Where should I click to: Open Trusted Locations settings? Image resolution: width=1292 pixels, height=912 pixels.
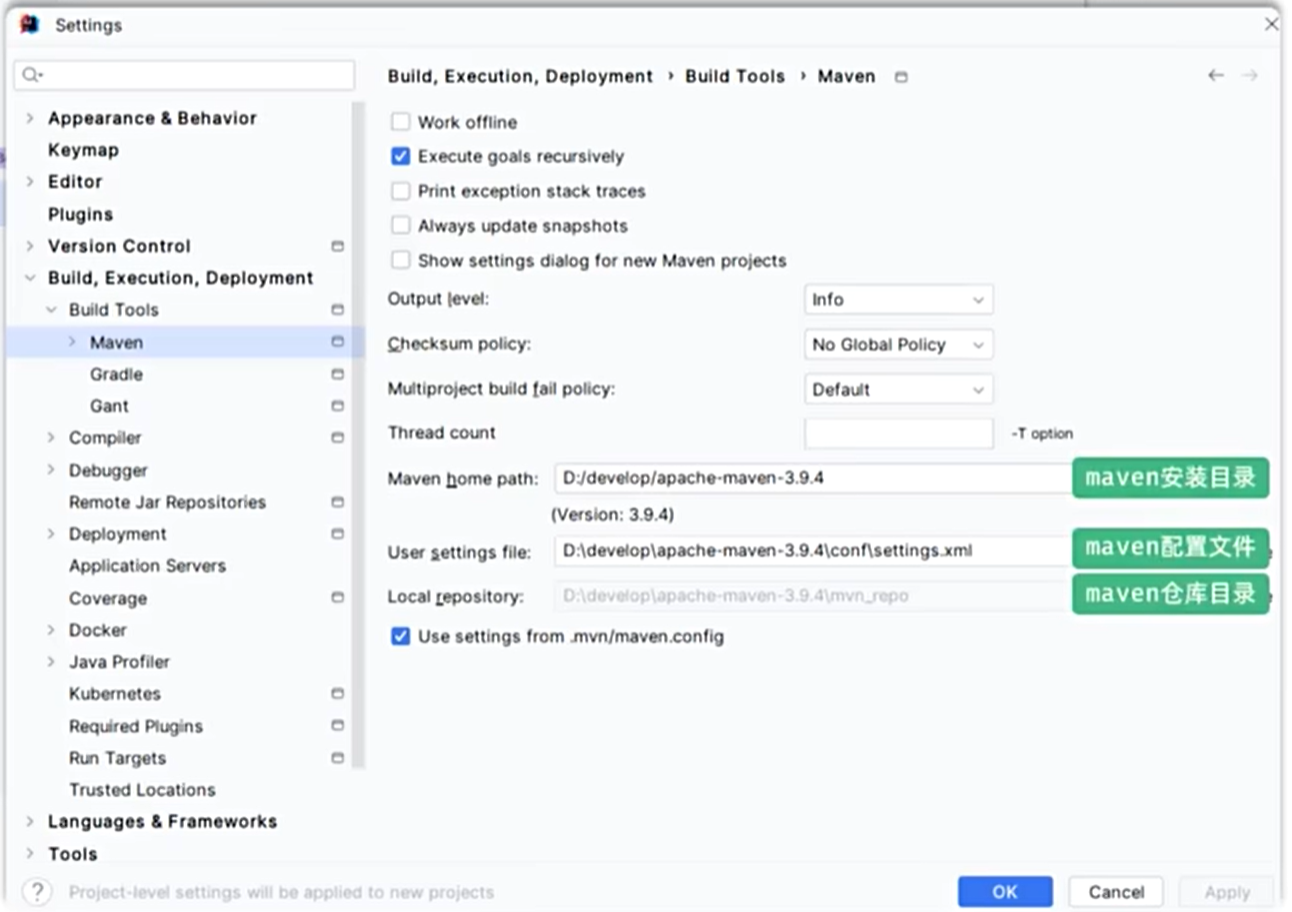[142, 790]
